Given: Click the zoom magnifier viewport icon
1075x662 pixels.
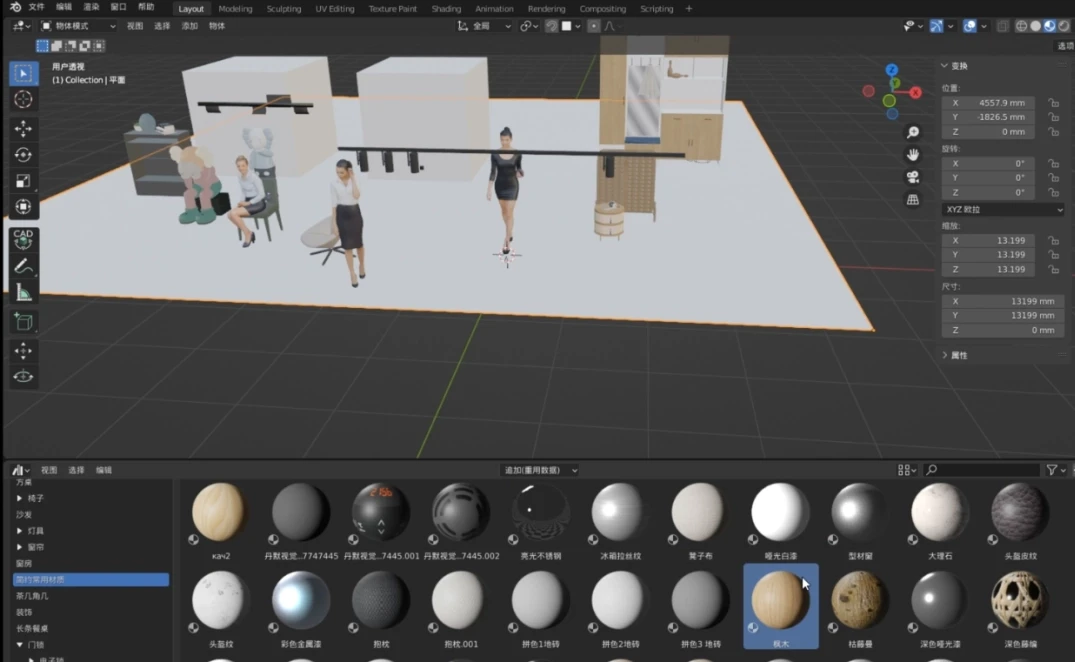Looking at the screenshot, I should click(913, 132).
